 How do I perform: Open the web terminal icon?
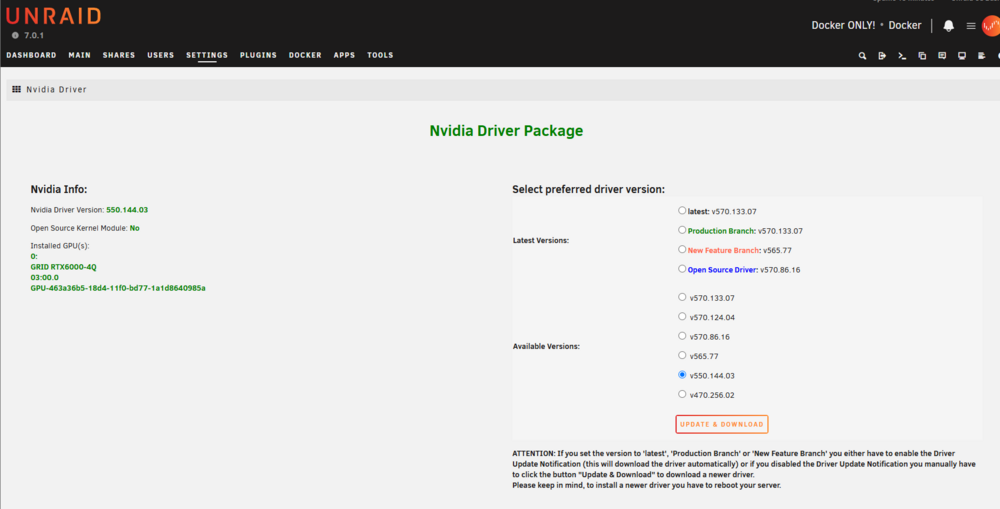902,56
